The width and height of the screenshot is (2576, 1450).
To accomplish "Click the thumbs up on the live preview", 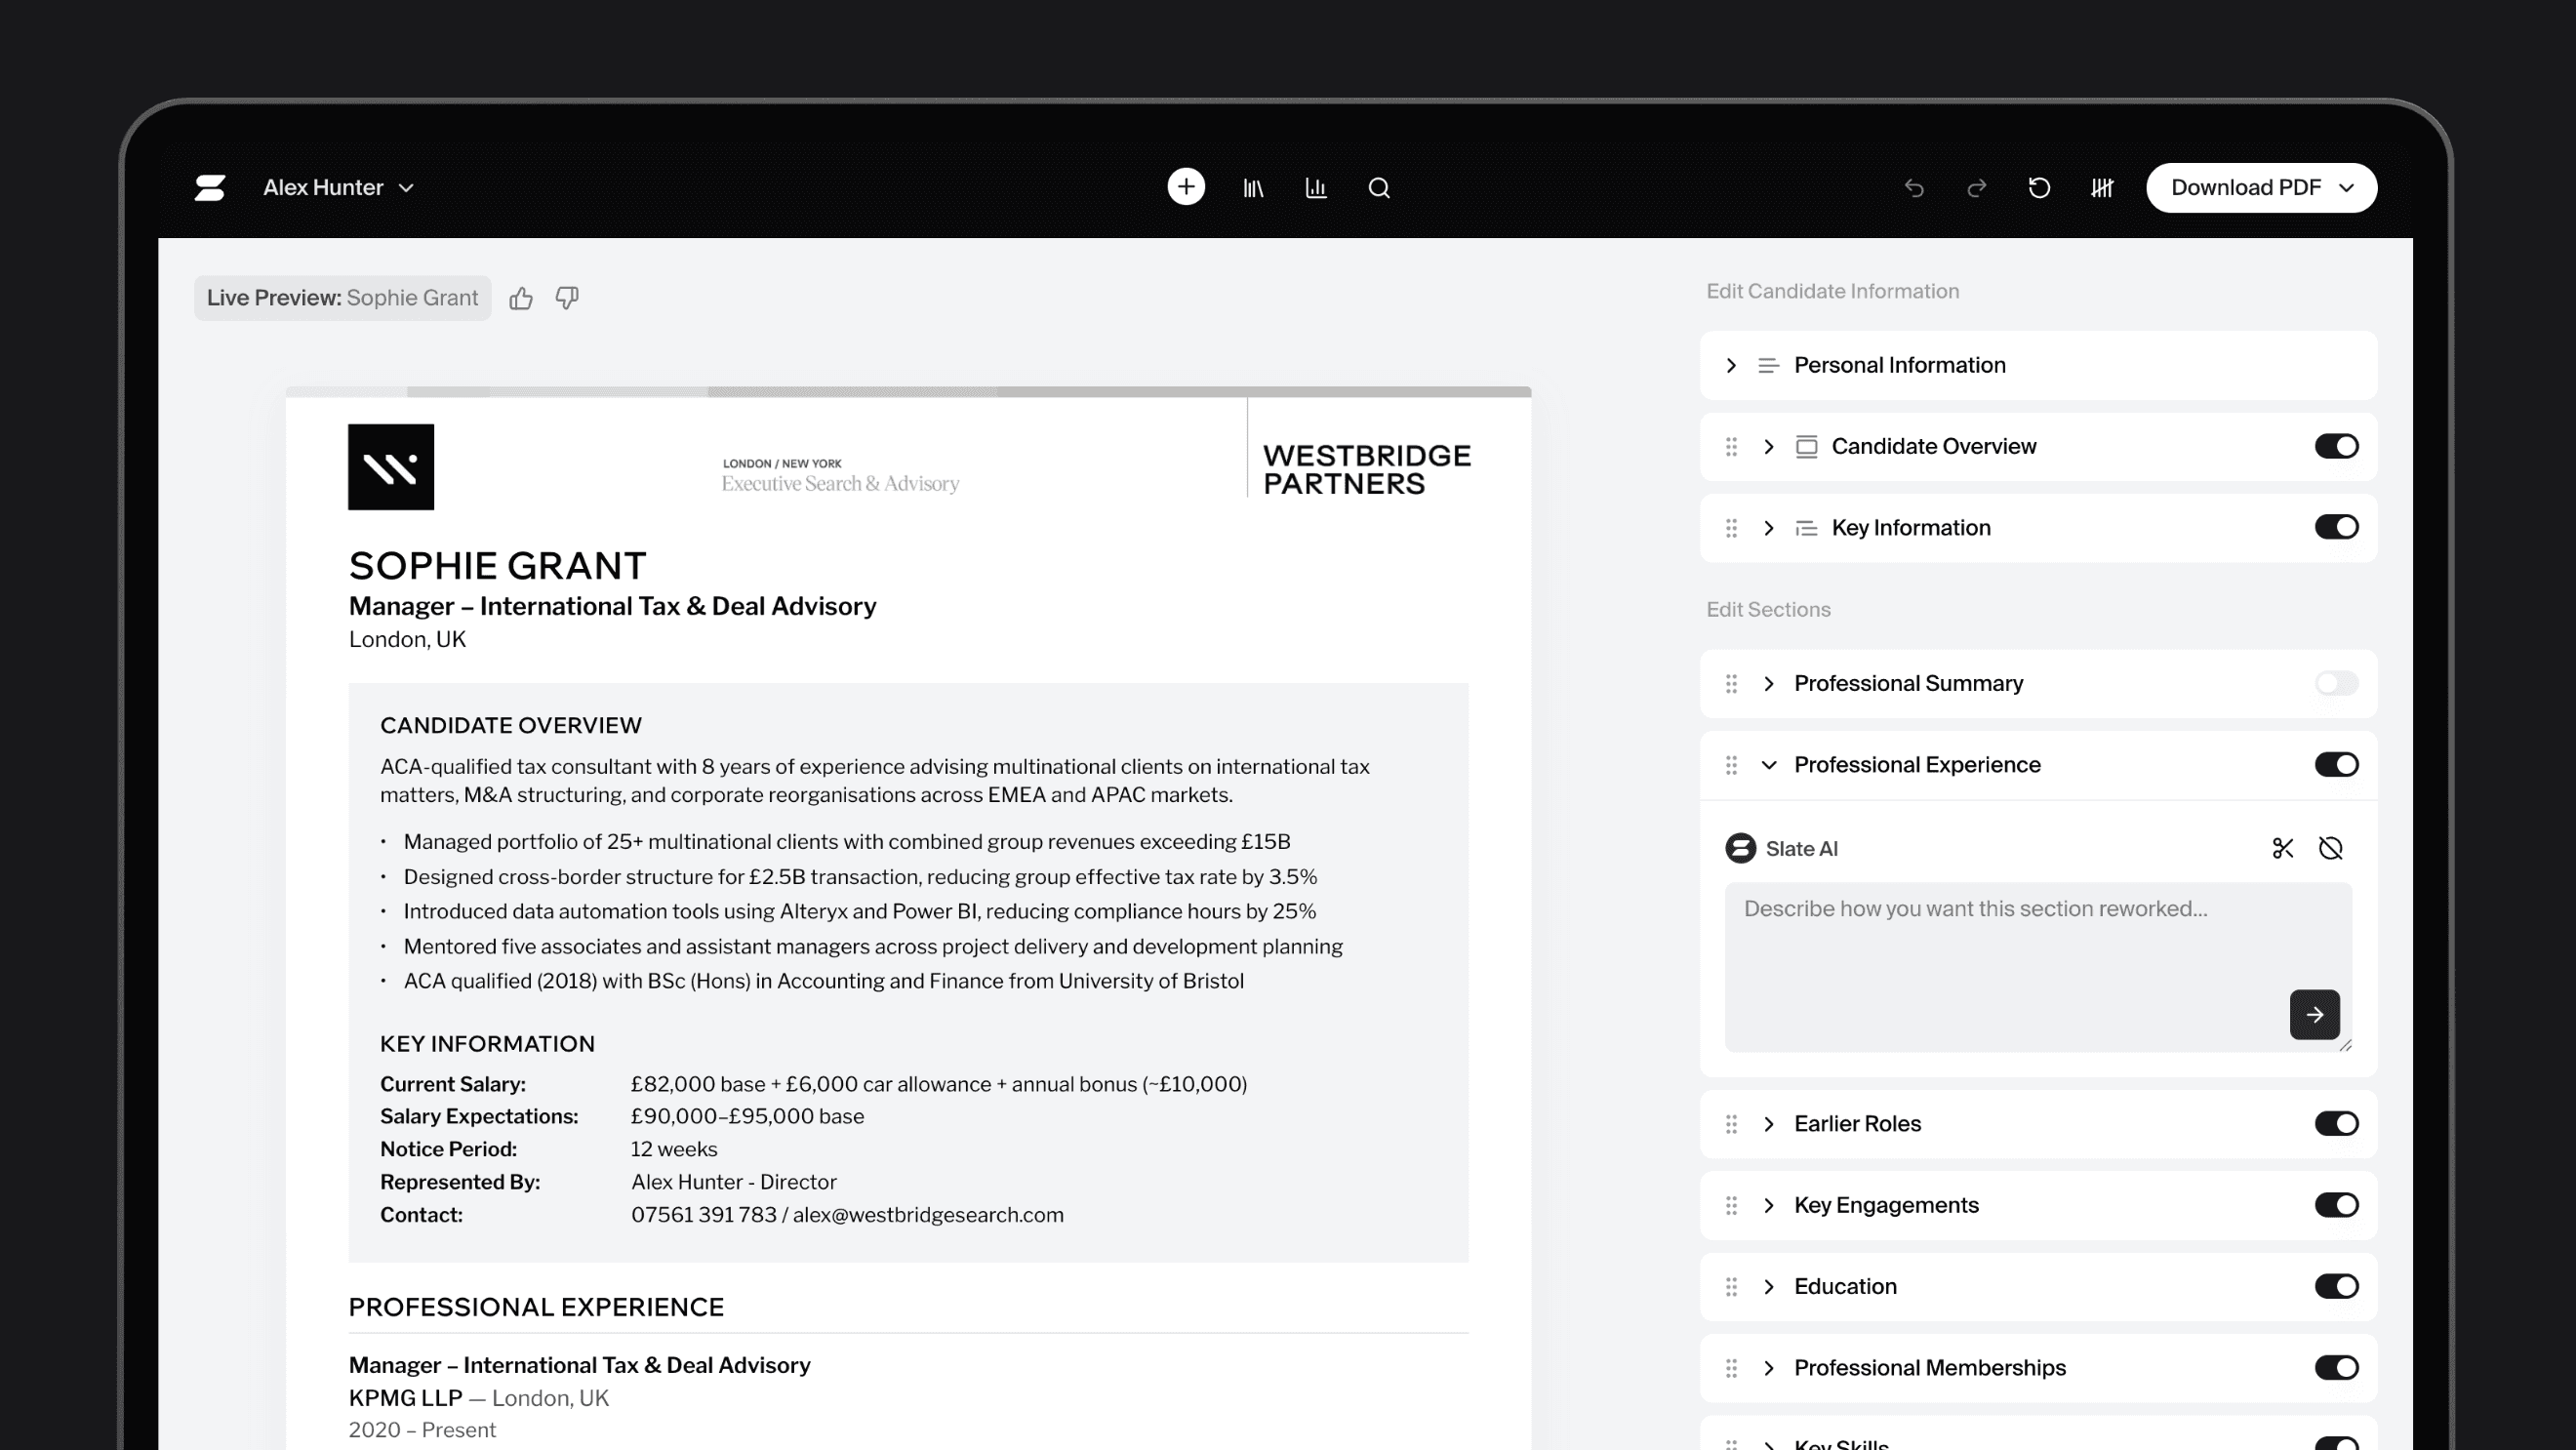I will click(x=522, y=297).
